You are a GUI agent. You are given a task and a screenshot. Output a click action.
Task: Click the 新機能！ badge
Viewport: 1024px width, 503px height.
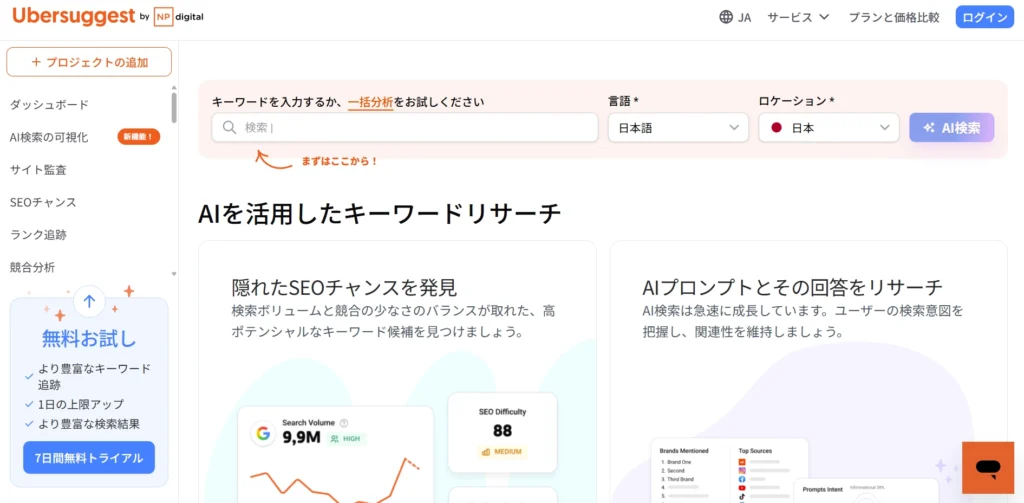tap(138, 137)
